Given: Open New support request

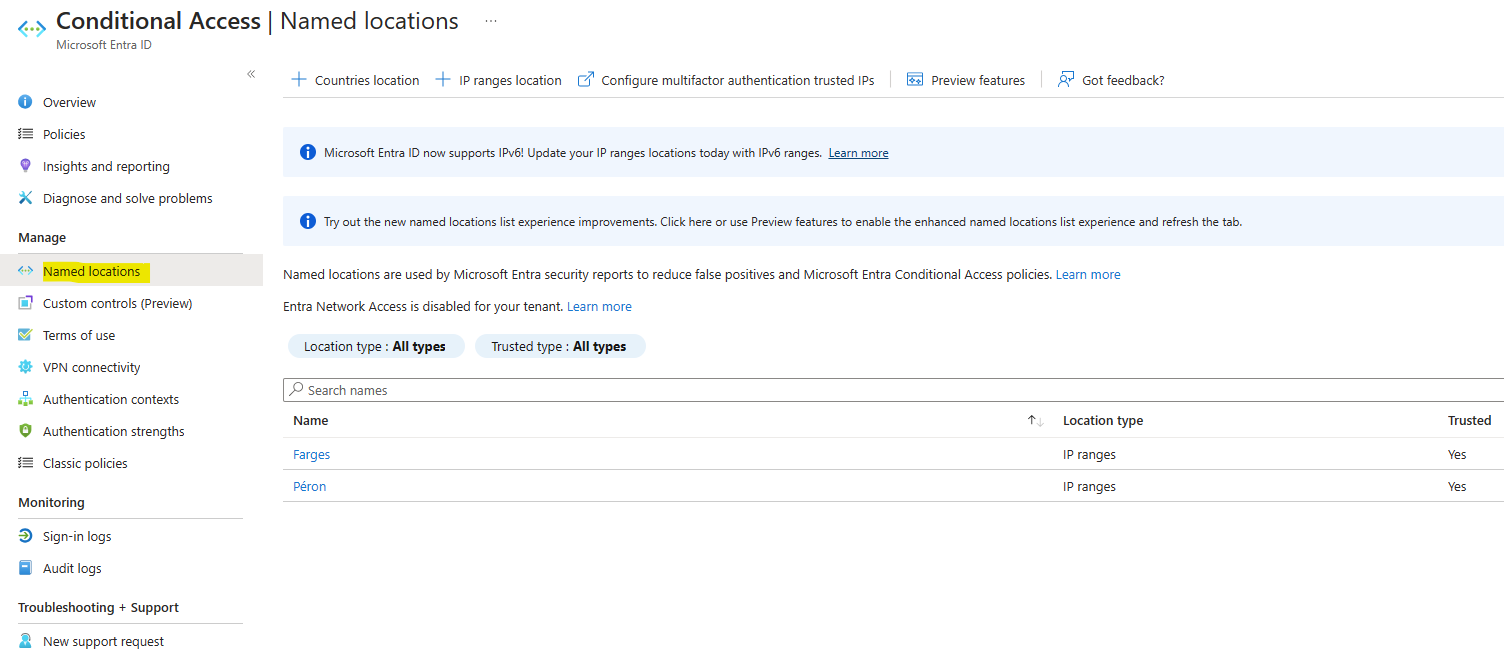Looking at the screenshot, I should click(103, 641).
